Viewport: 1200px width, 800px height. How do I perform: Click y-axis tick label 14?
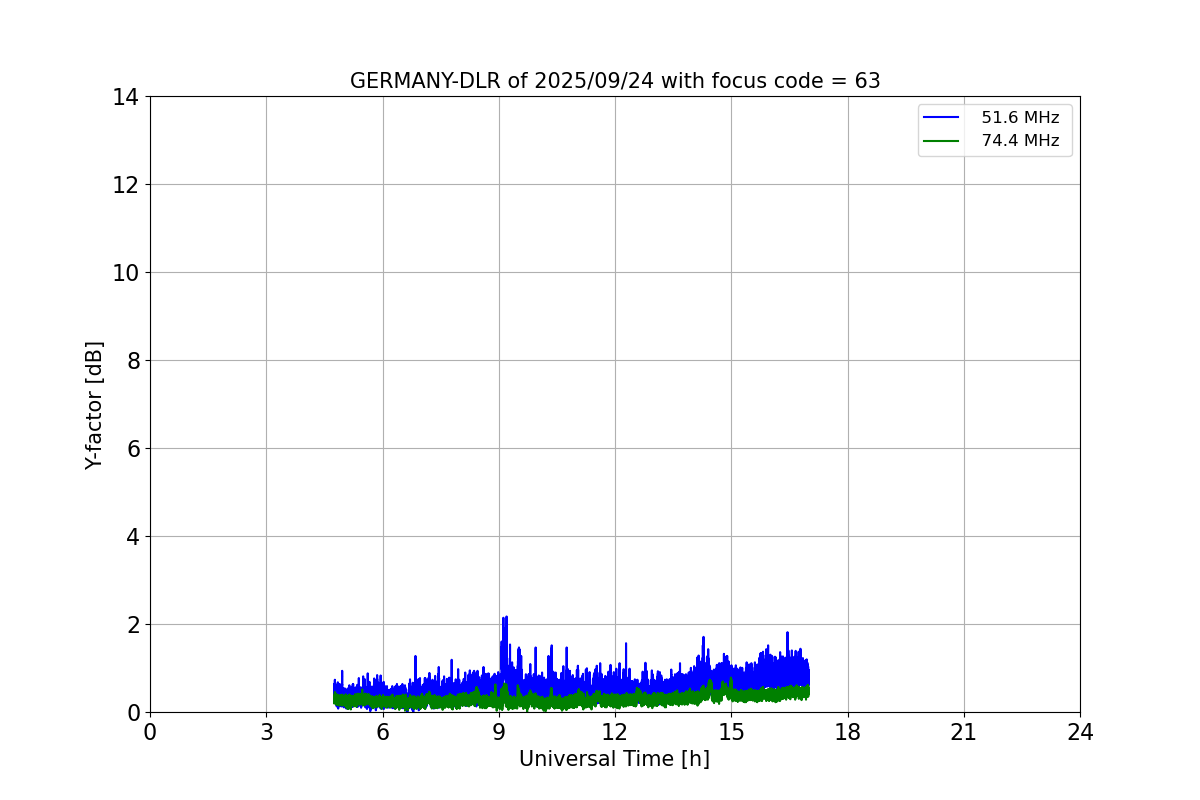(x=126, y=97)
